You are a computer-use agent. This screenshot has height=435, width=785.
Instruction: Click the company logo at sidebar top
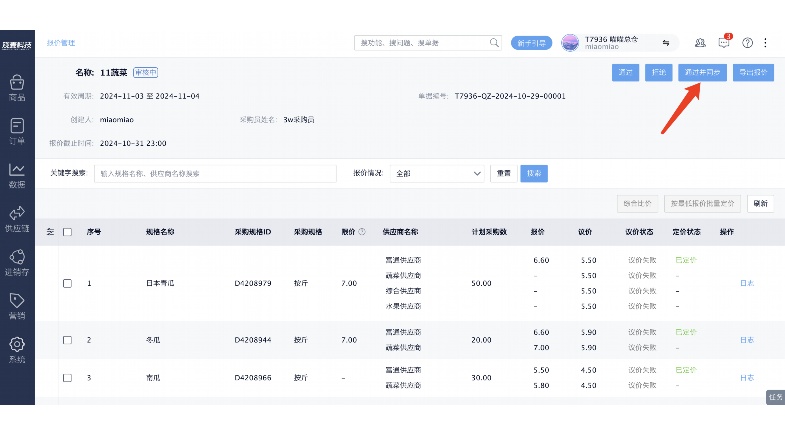pos(17,45)
